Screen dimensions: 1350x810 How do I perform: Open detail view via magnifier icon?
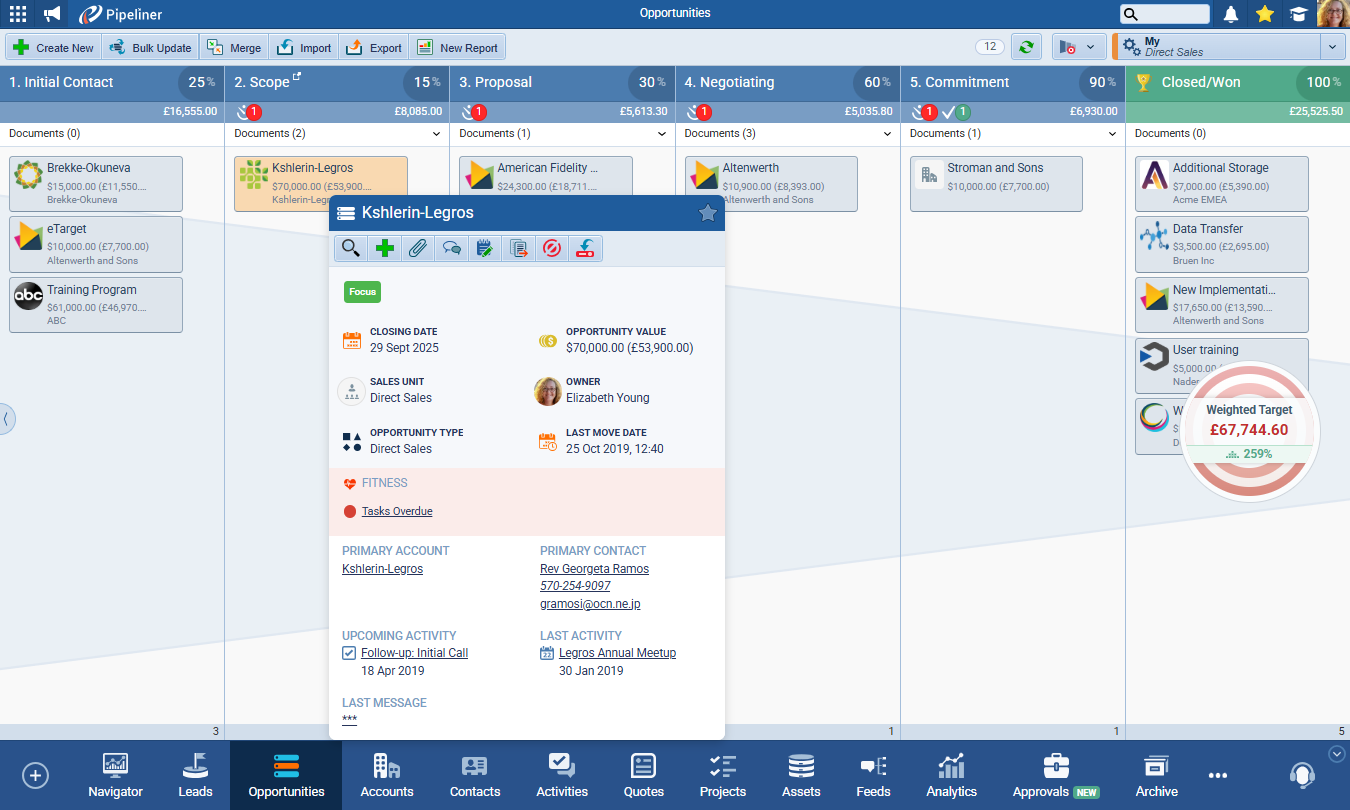click(350, 248)
